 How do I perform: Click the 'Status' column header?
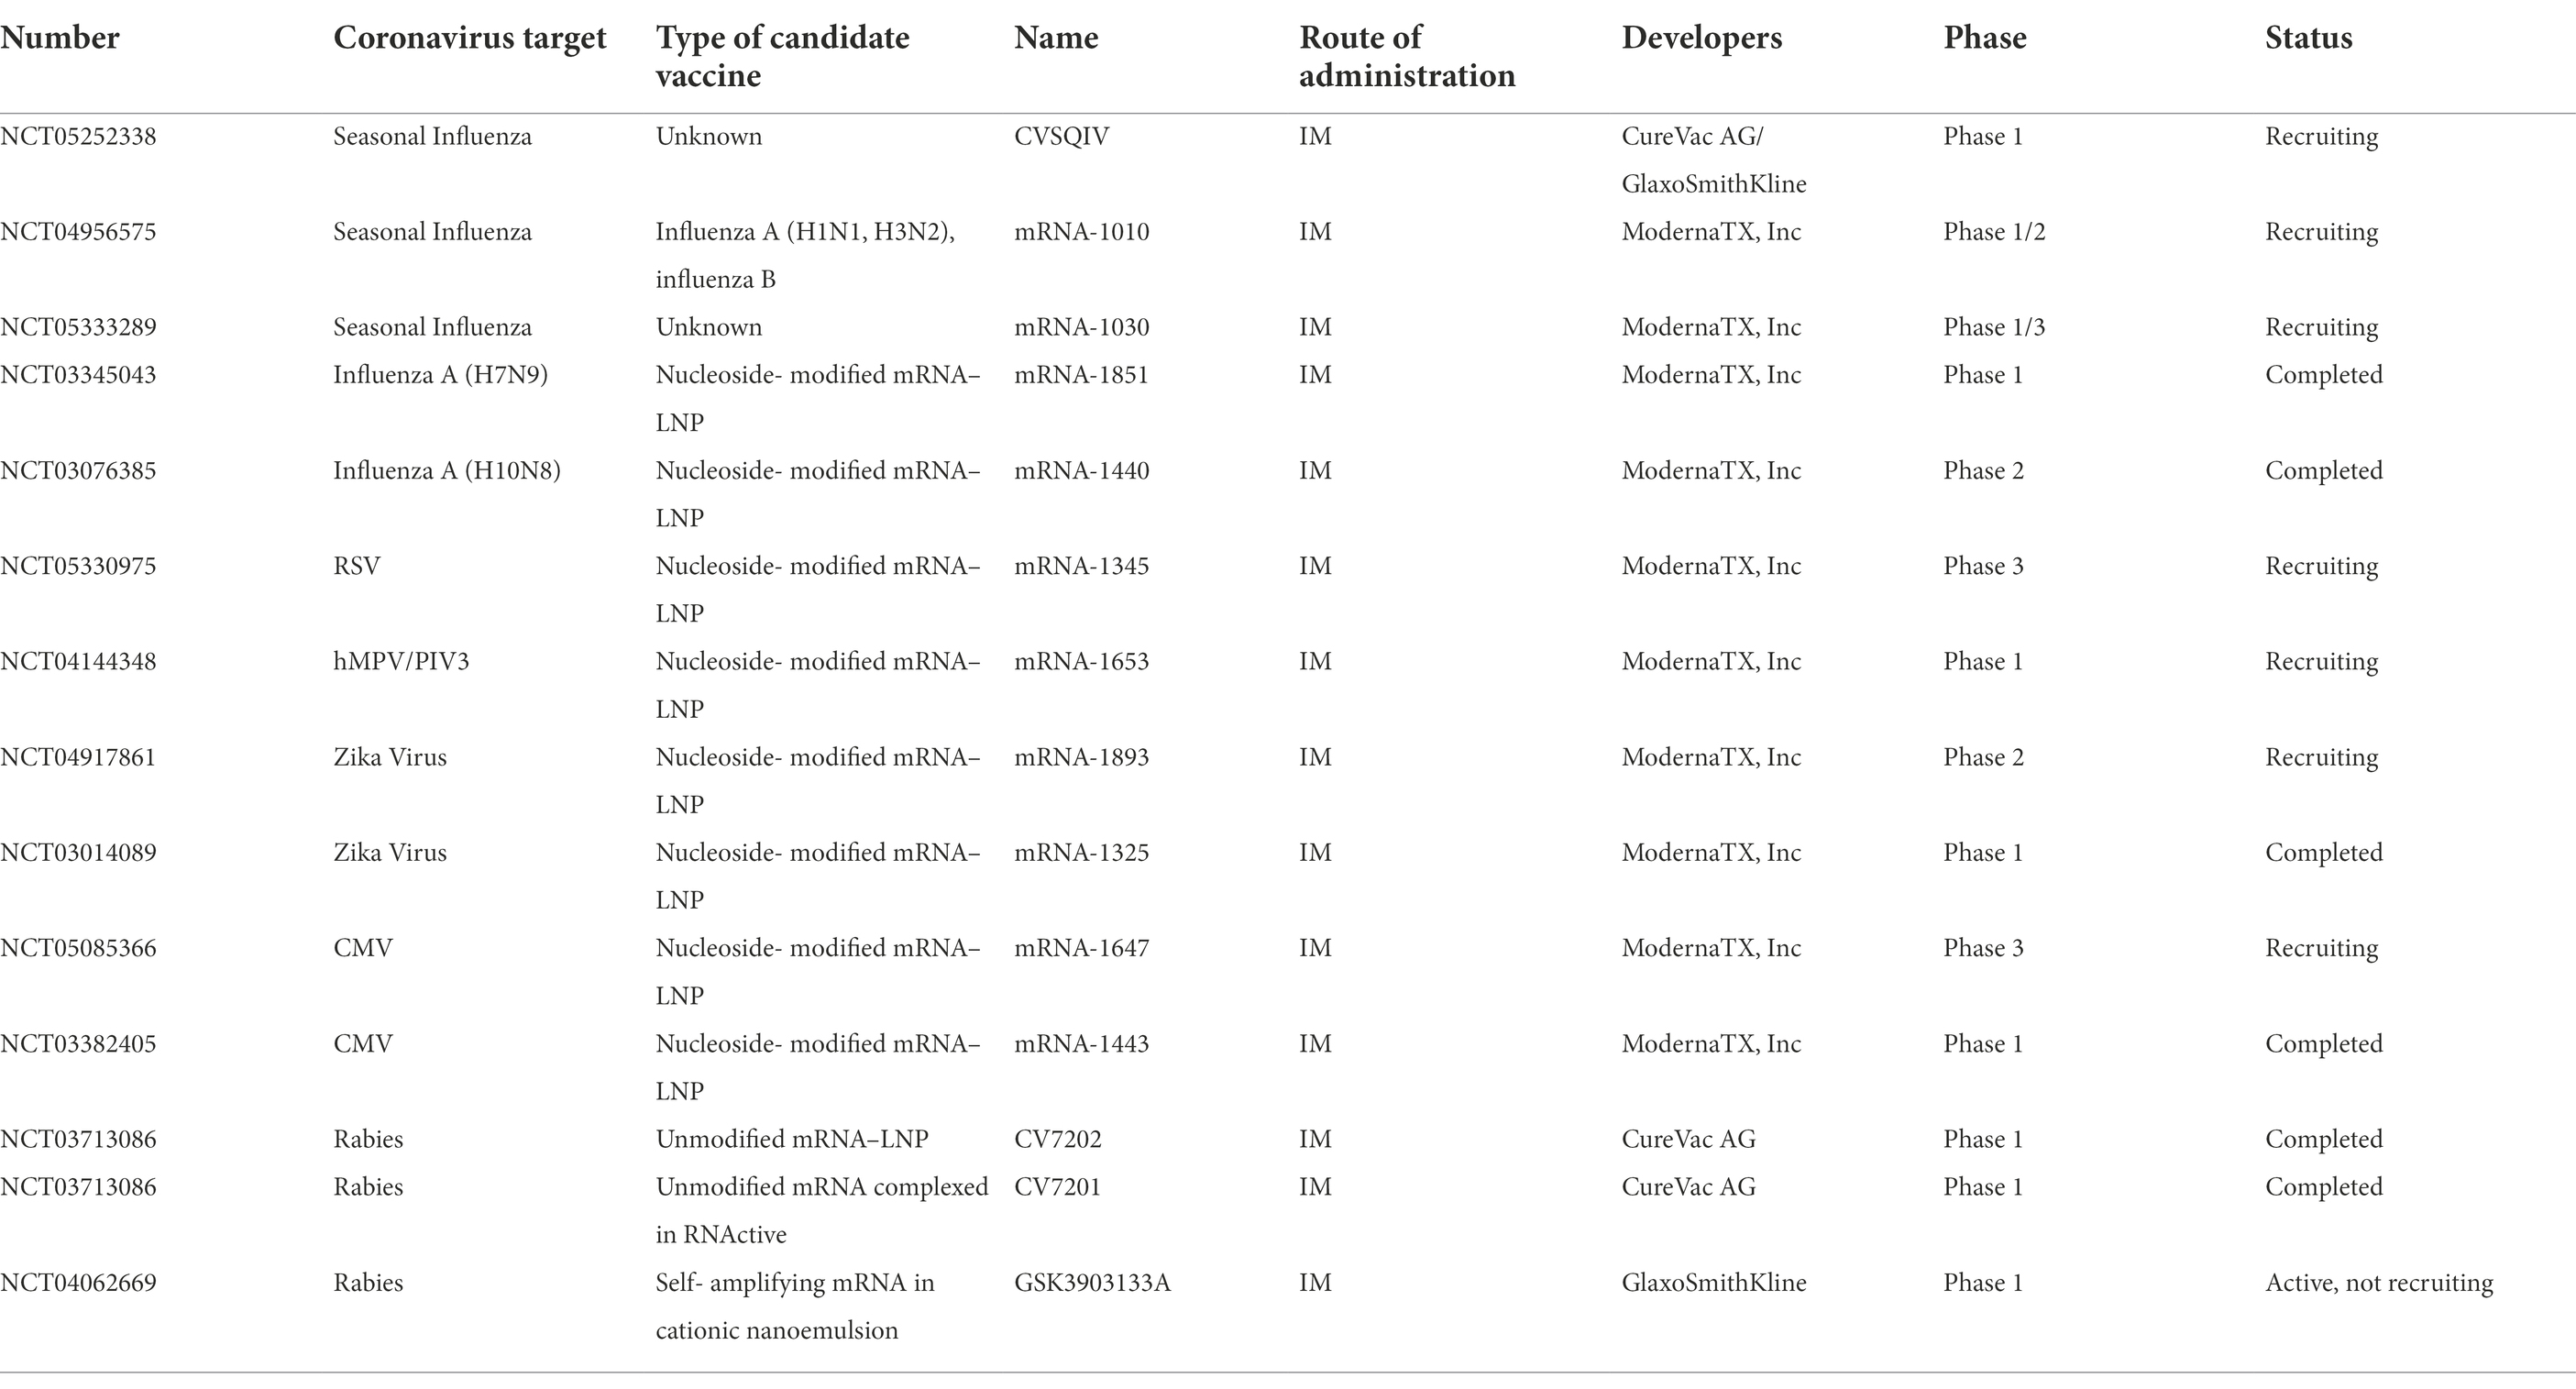(2308, 38)
